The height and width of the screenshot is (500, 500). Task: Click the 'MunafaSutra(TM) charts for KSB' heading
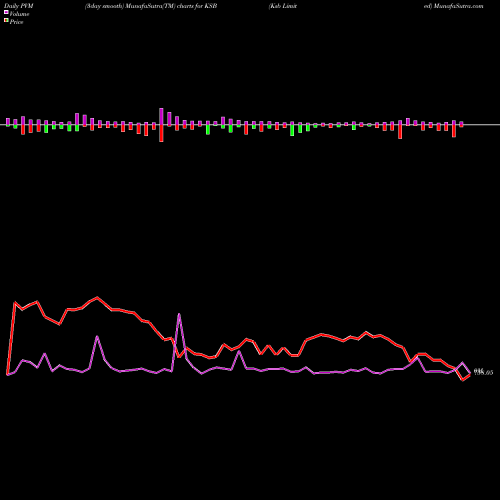pyautogui.click(x=171, y=6)
